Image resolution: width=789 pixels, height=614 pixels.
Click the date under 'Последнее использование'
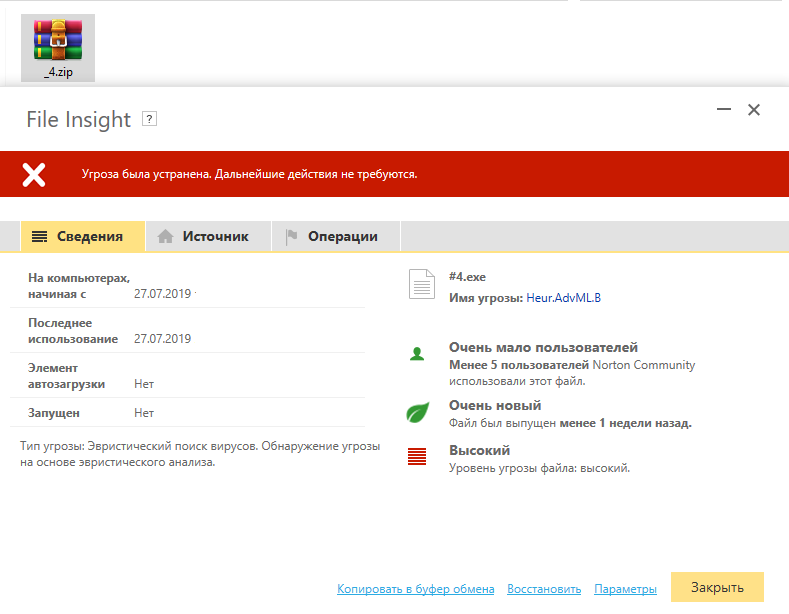click(x=163, y=339)
